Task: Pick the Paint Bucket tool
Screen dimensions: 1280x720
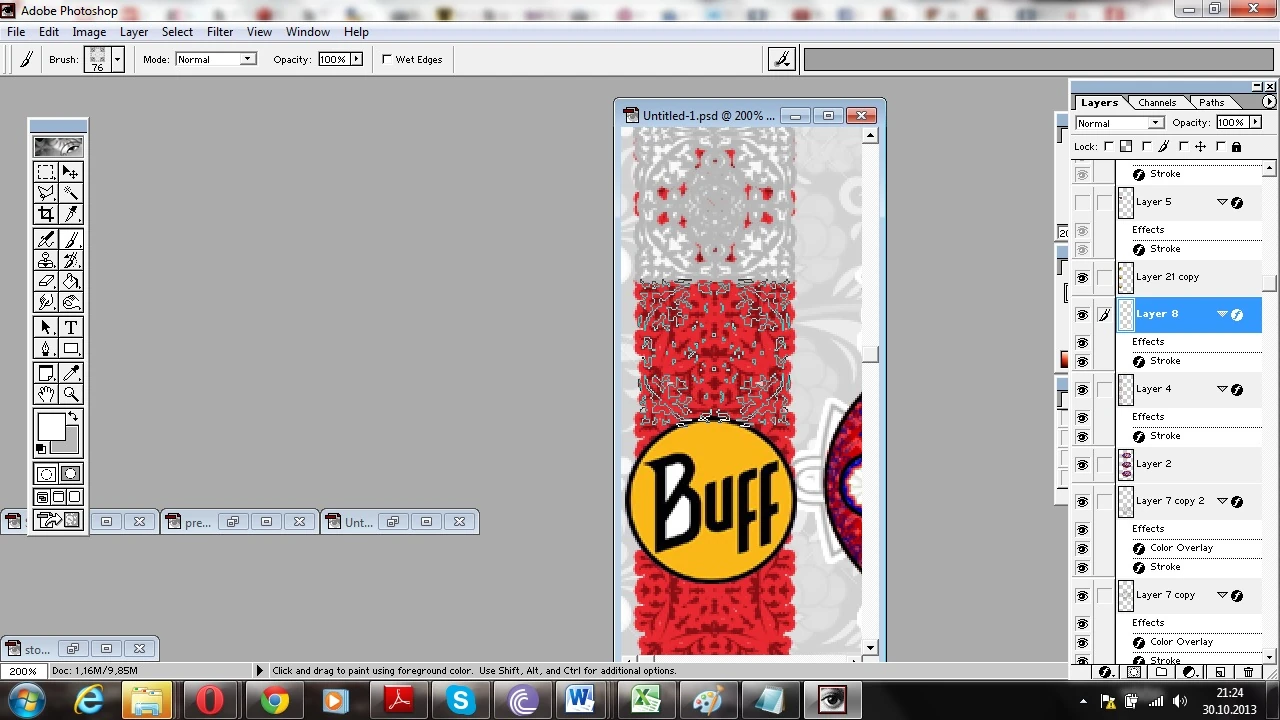Action: (70, 281)
